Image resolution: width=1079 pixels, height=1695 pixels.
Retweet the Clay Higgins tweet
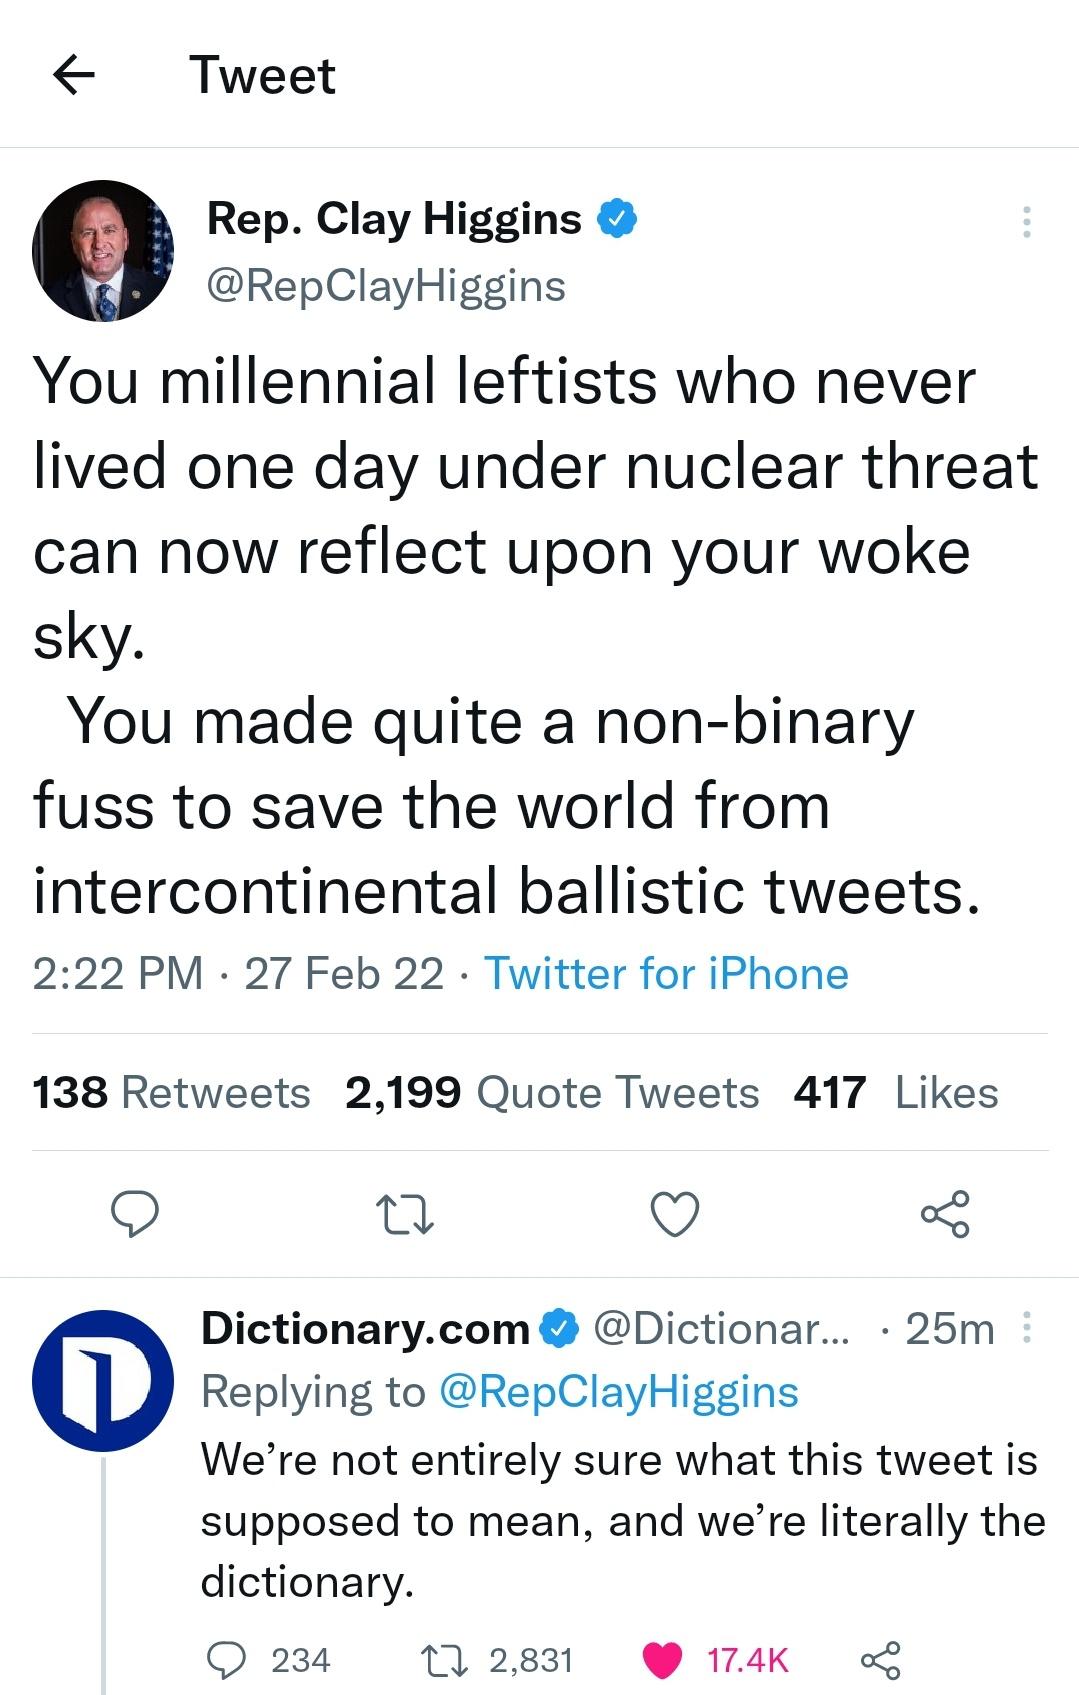click(x=404, y=1214)
